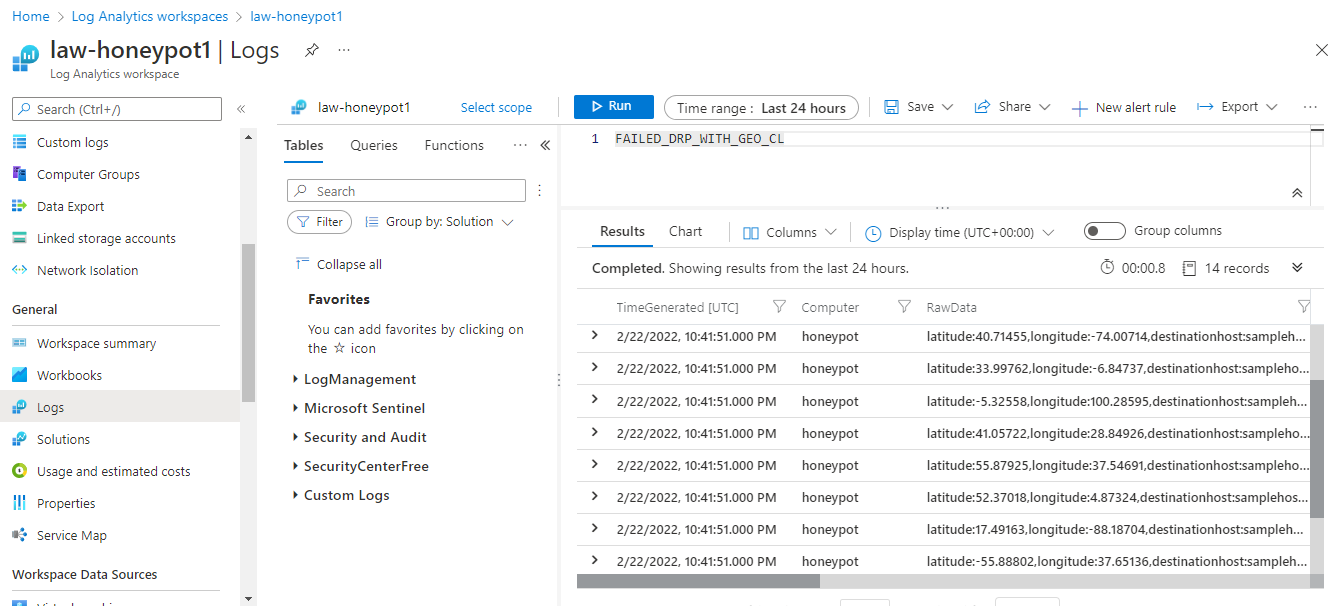
Task: Open the toolbar overflow ellipsis menu
Action: click(1311, 107)
